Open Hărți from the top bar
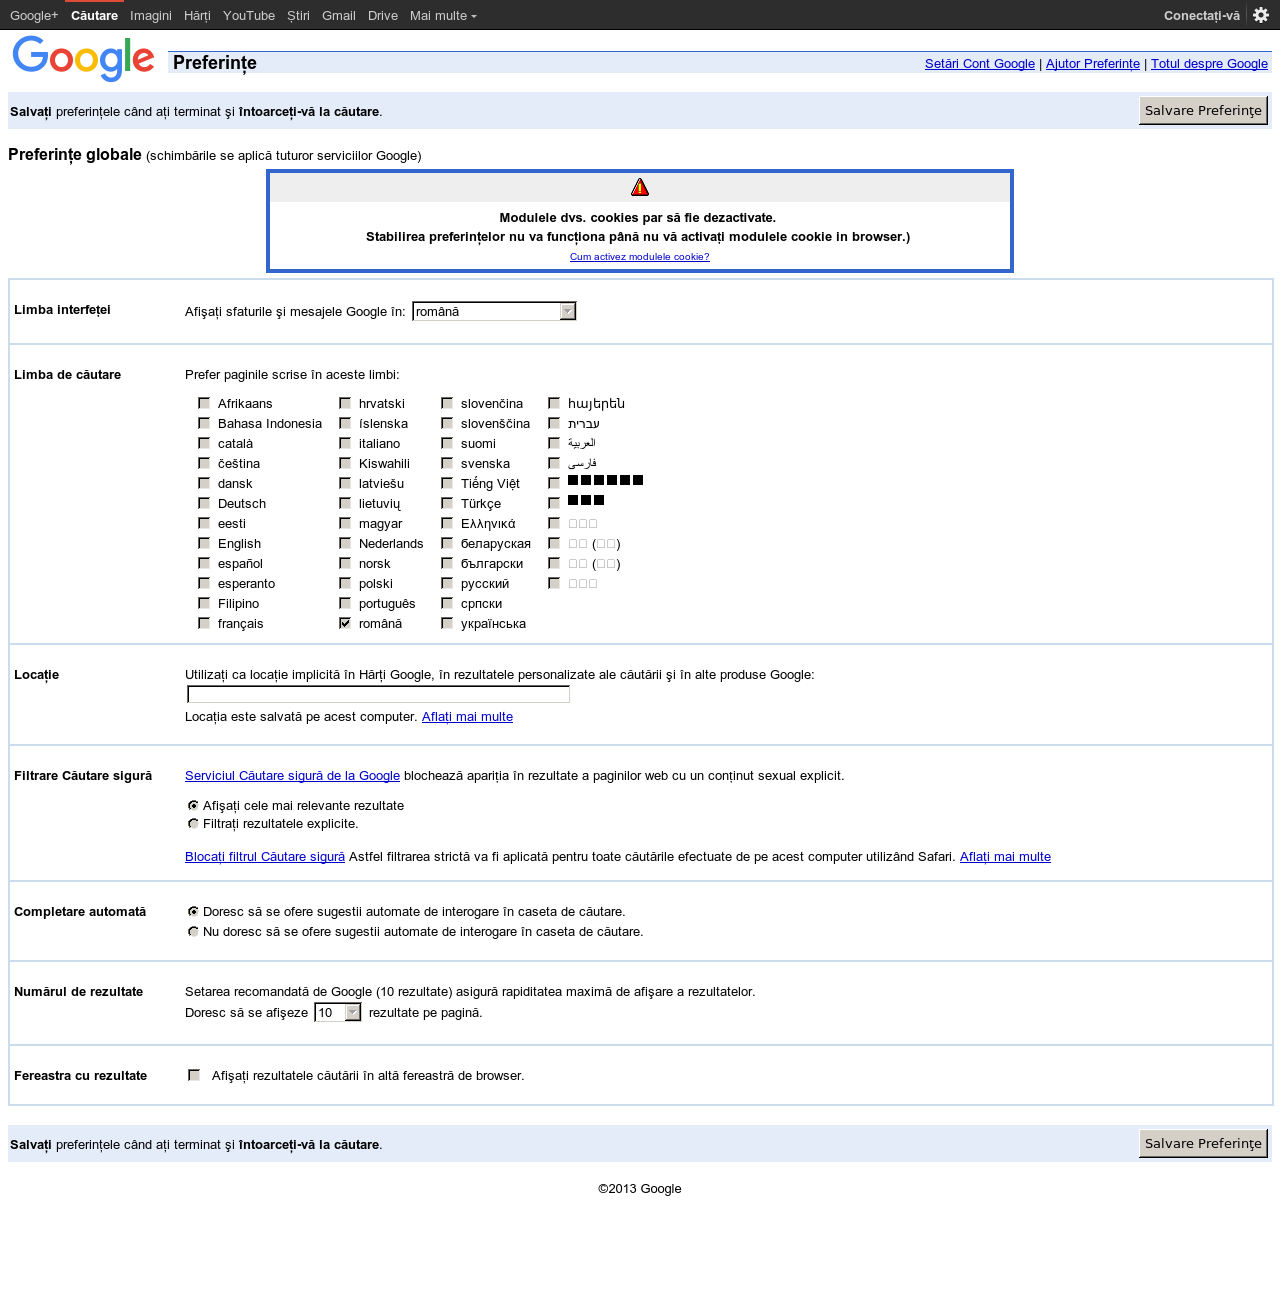This screenshot has width=1280, height=1310. [x=197, y=15]
